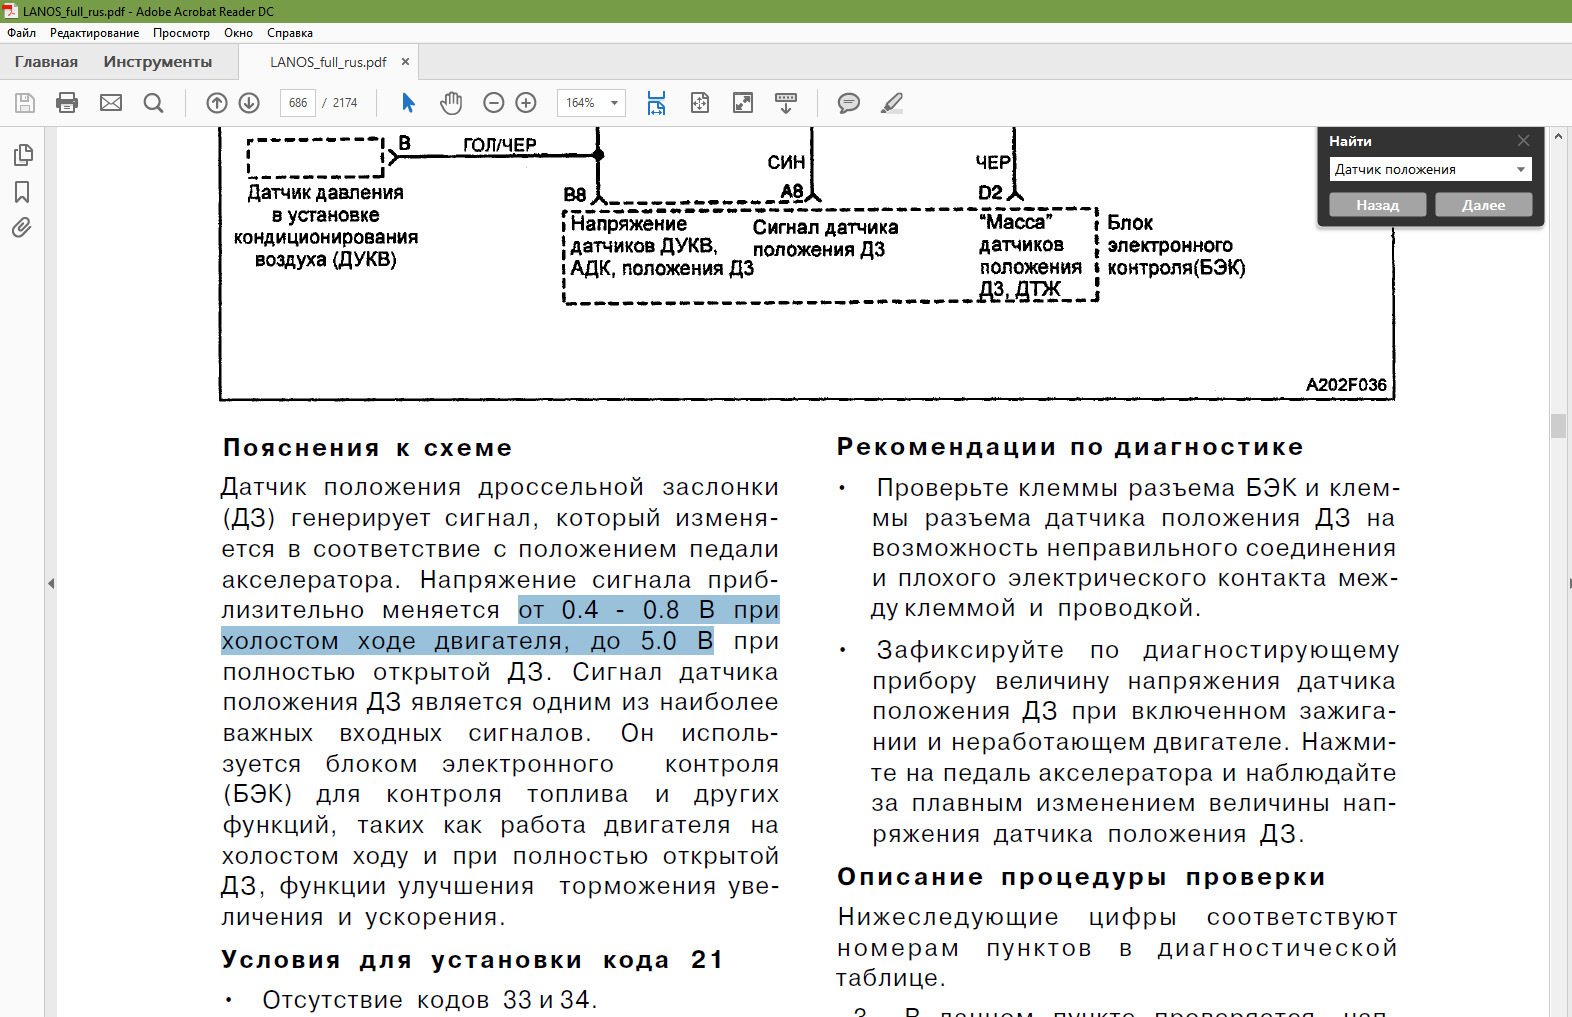Open the Find field history dropdown arrow

click(1521, 170)
